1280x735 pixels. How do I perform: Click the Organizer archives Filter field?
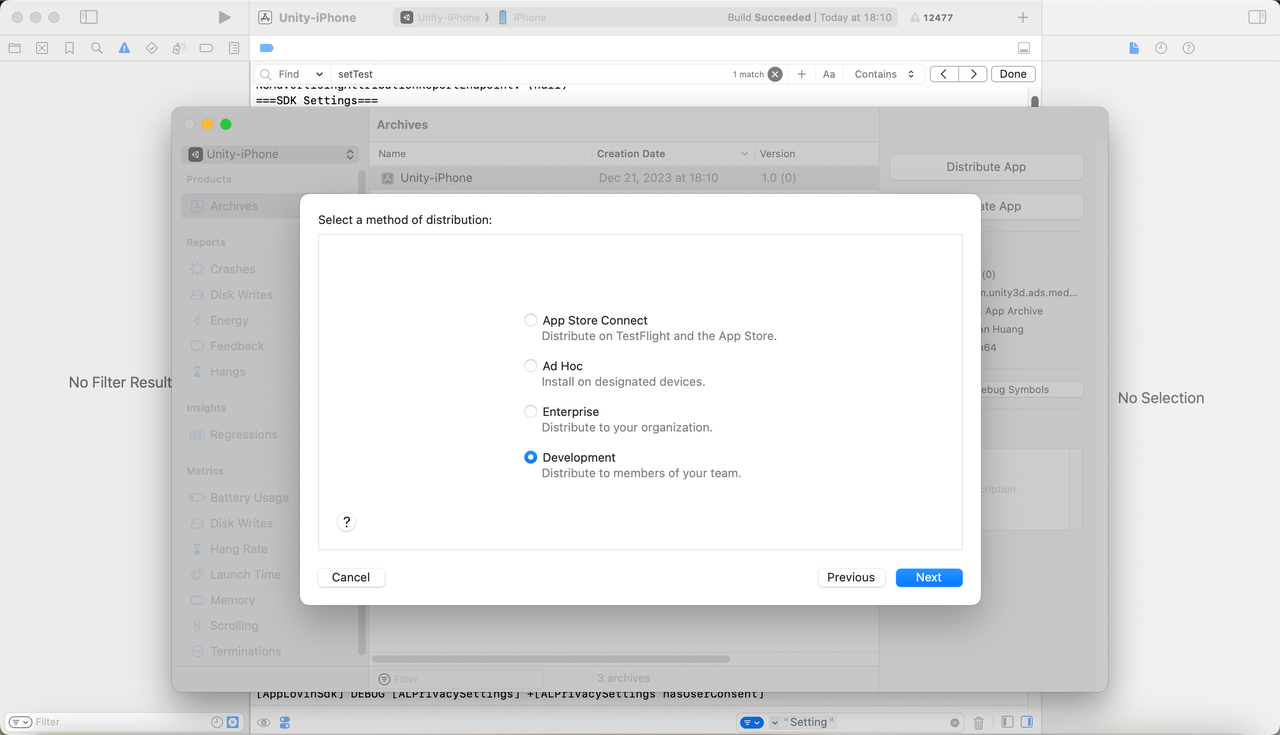(459, 679)
